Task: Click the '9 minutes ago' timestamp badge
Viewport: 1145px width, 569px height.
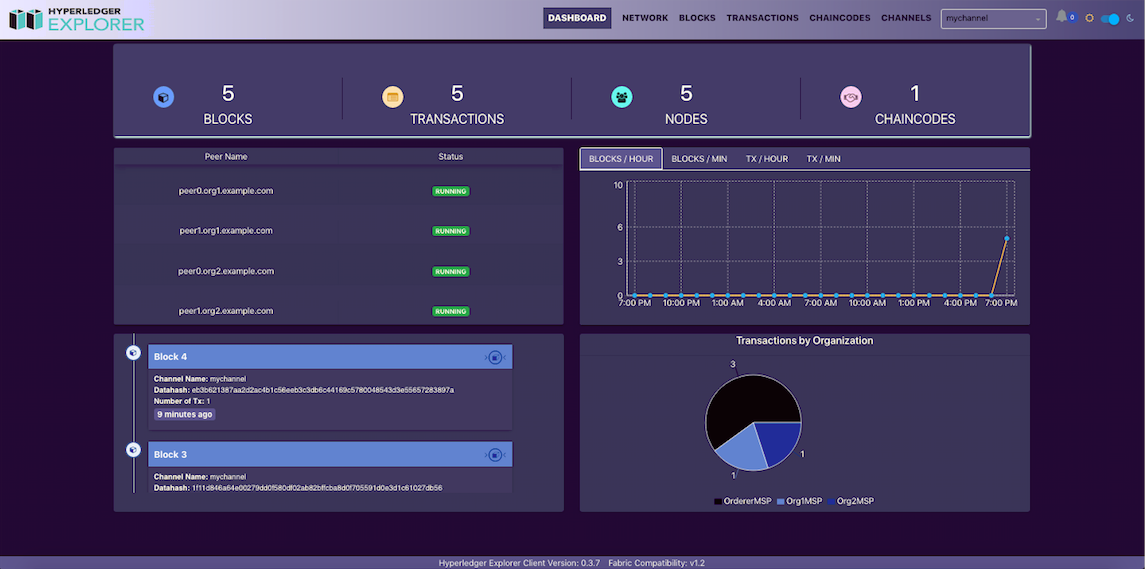Action: click(185, 414)
